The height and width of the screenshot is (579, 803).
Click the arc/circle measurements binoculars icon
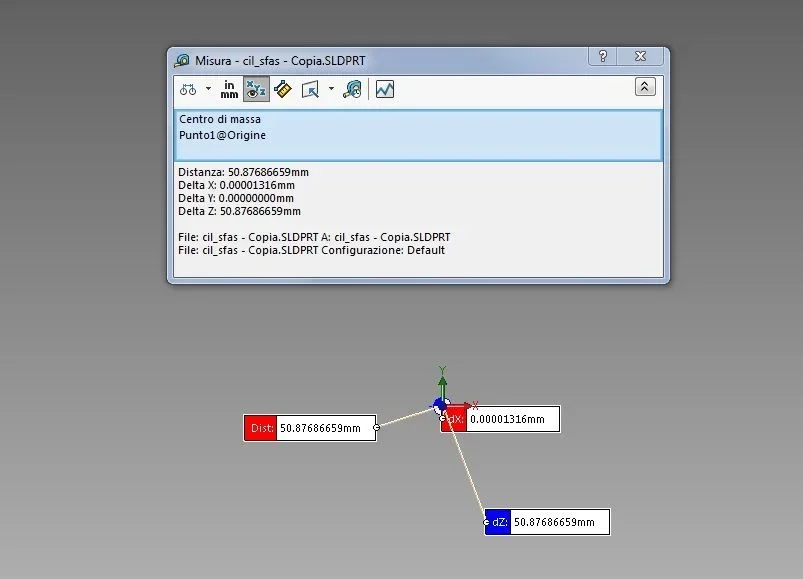[x=188, y=89]
